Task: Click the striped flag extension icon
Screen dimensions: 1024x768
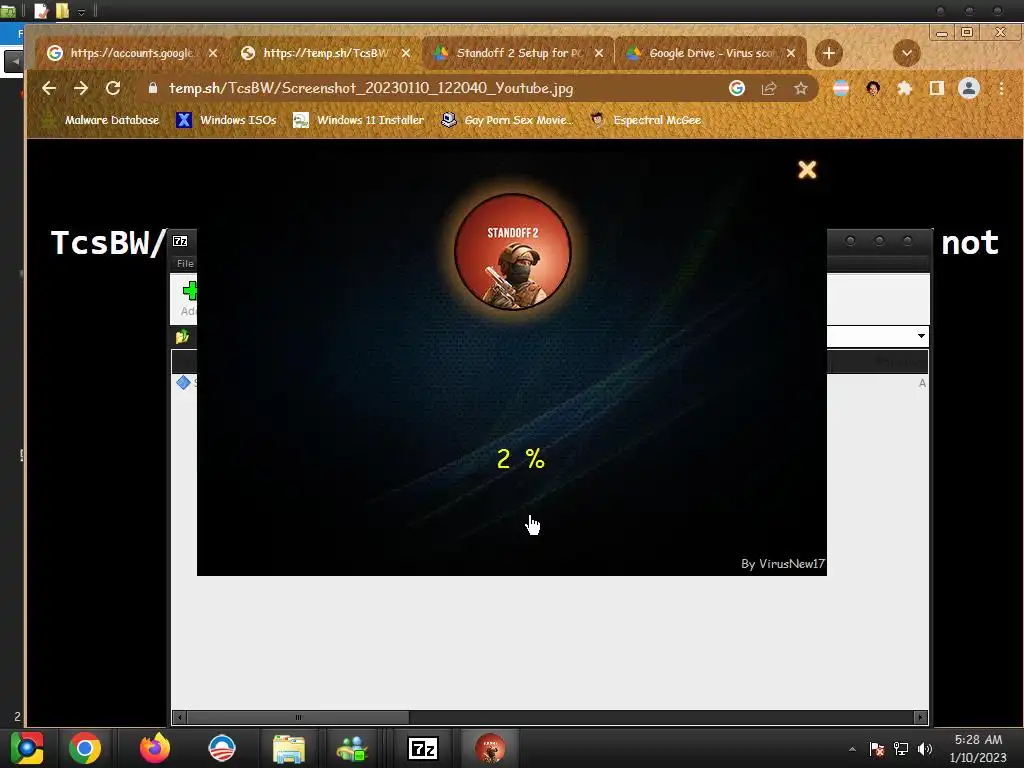Action: [x=841, y=88]
